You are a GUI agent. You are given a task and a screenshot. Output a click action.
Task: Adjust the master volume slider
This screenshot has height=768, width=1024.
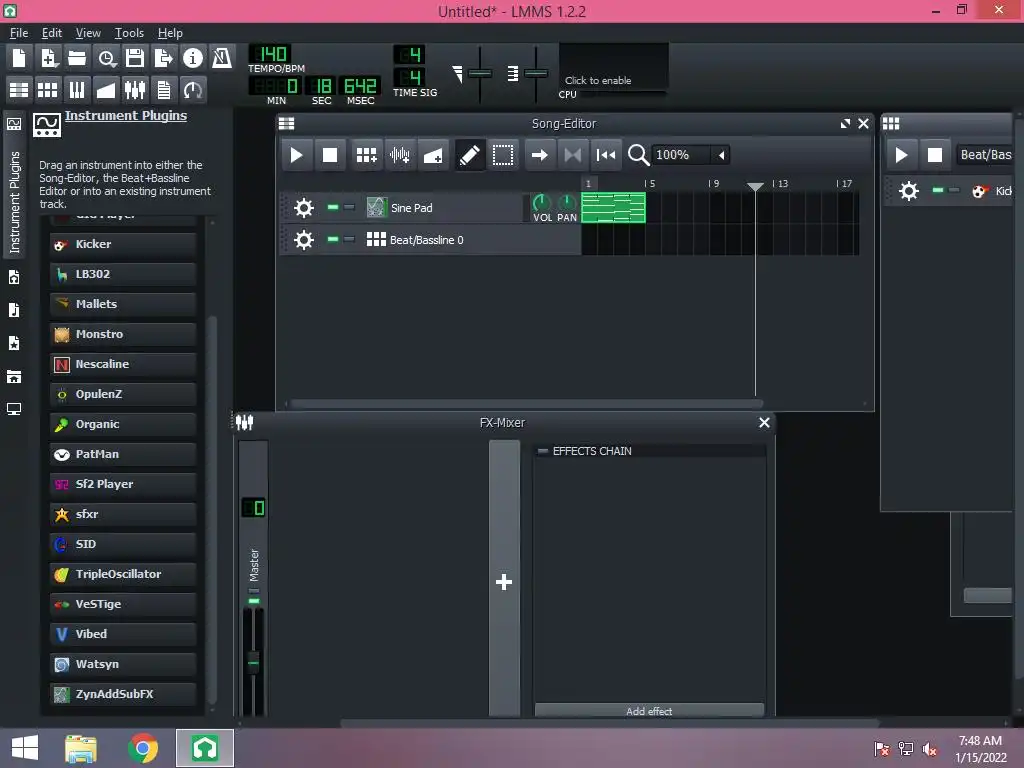(x=480, y=73)
